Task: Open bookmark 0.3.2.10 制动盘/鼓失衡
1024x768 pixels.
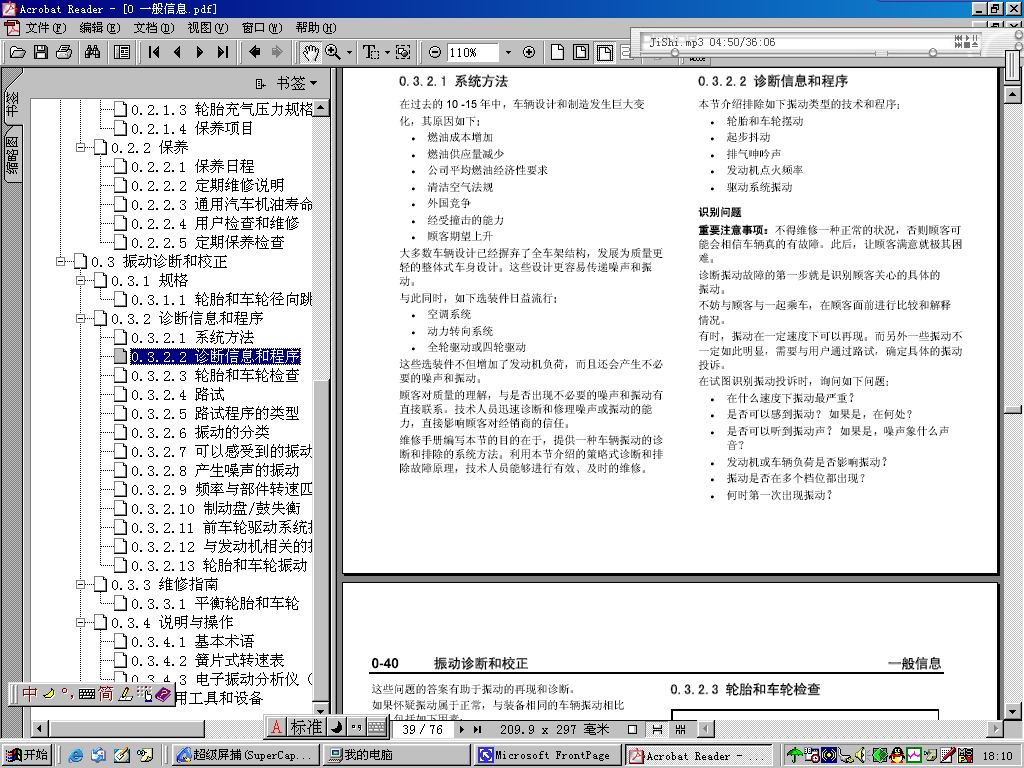Action: [x=216, y=509]
